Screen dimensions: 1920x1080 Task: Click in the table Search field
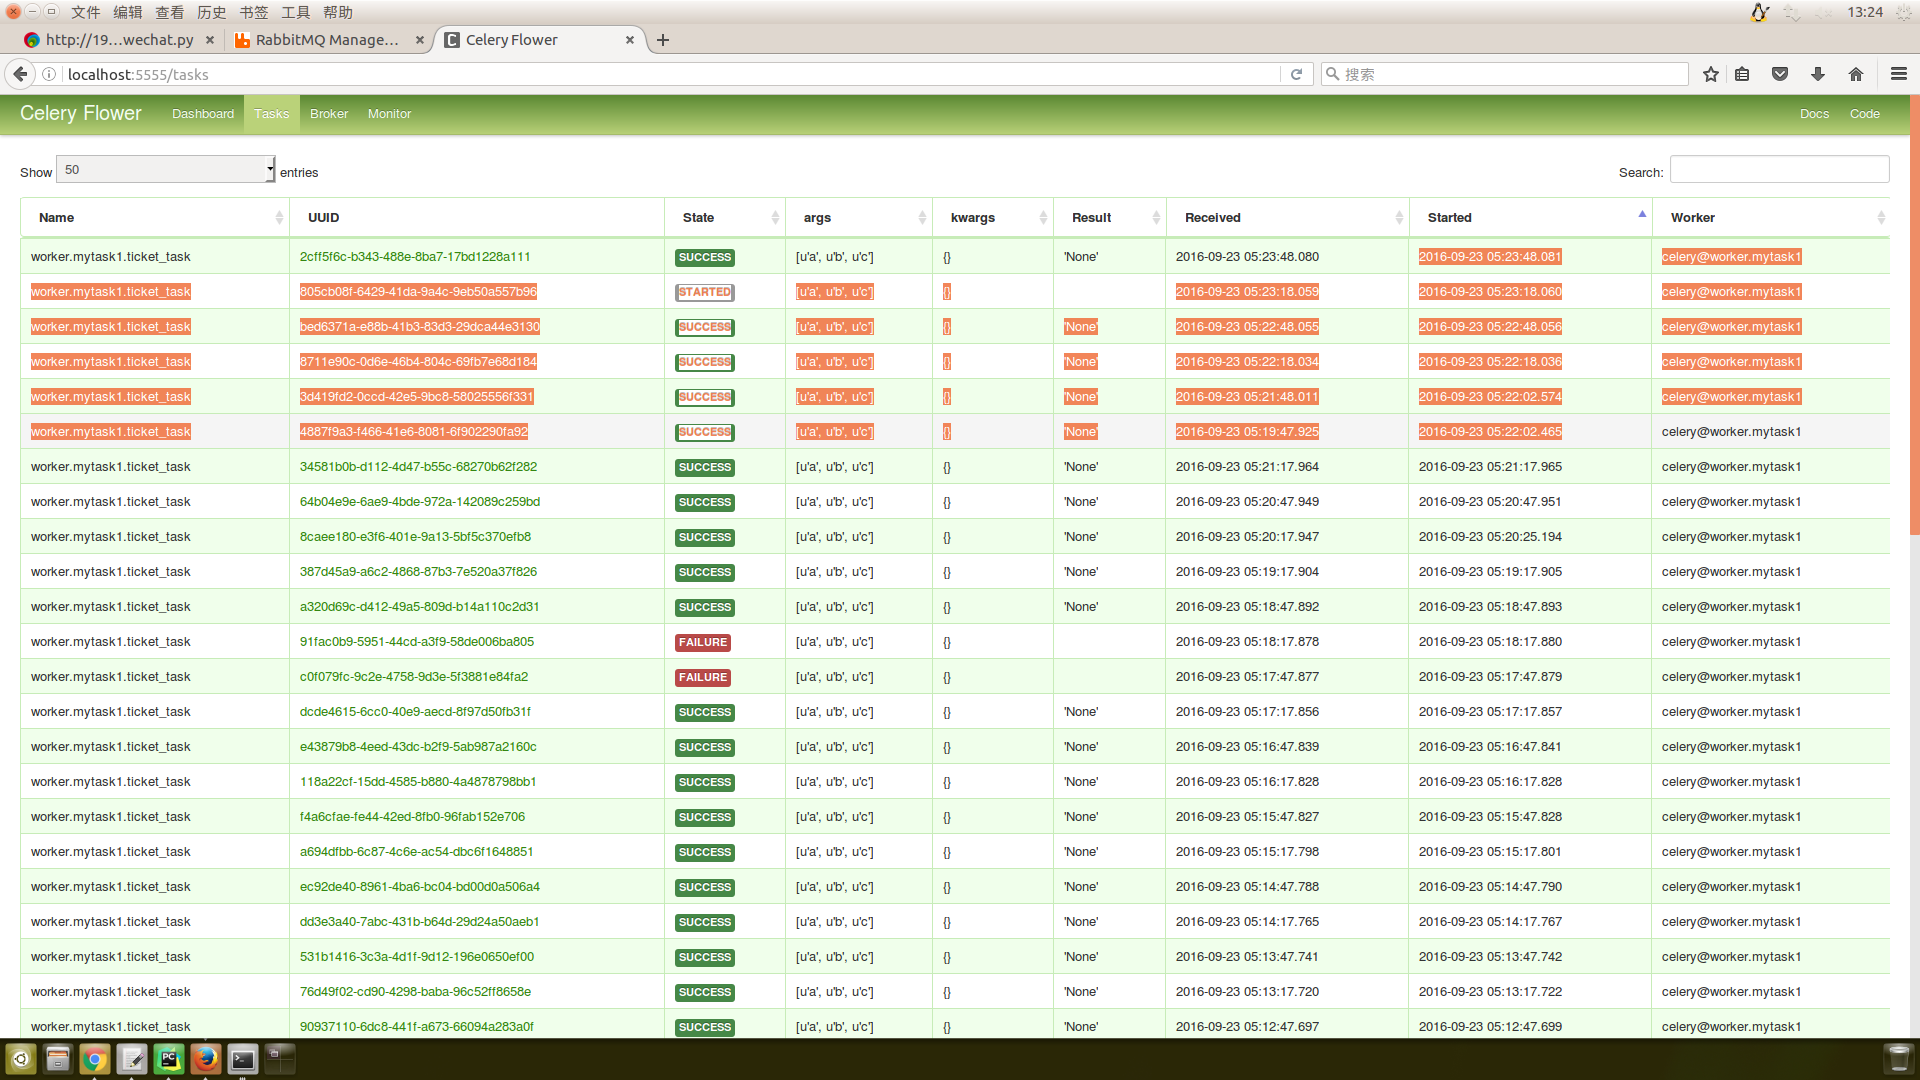1779,170
